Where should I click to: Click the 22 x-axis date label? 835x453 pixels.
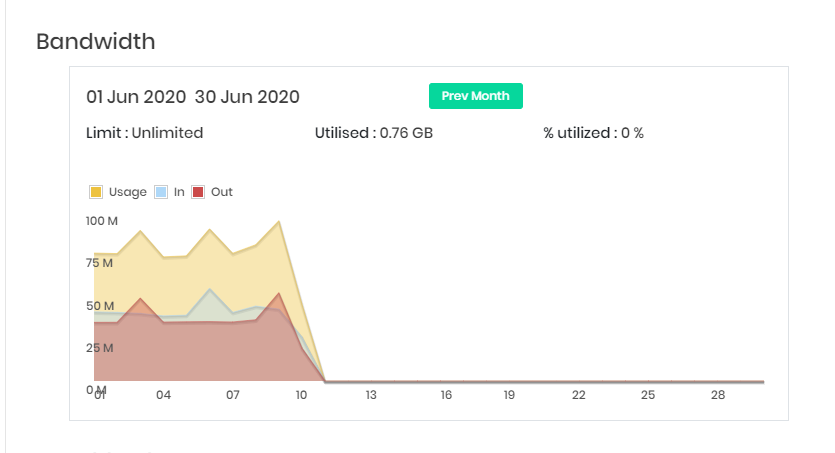[x=579, y=395]
